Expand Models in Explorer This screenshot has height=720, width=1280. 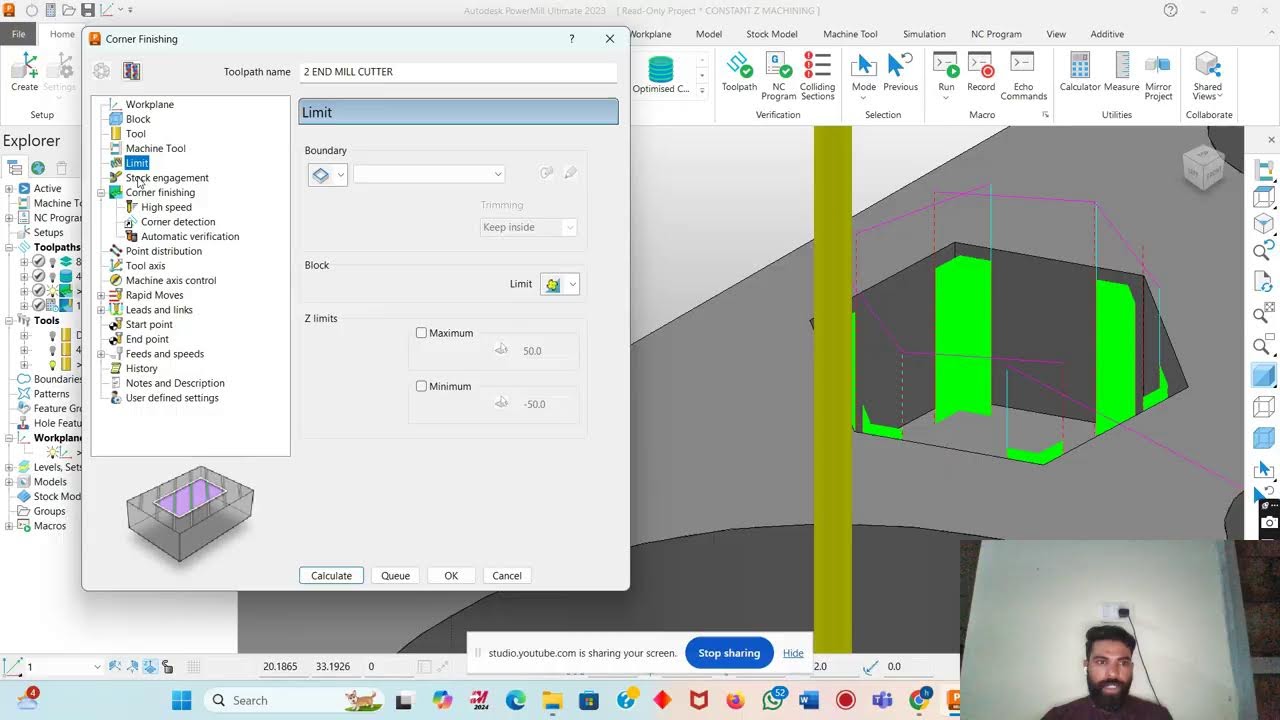coord(9,482)
